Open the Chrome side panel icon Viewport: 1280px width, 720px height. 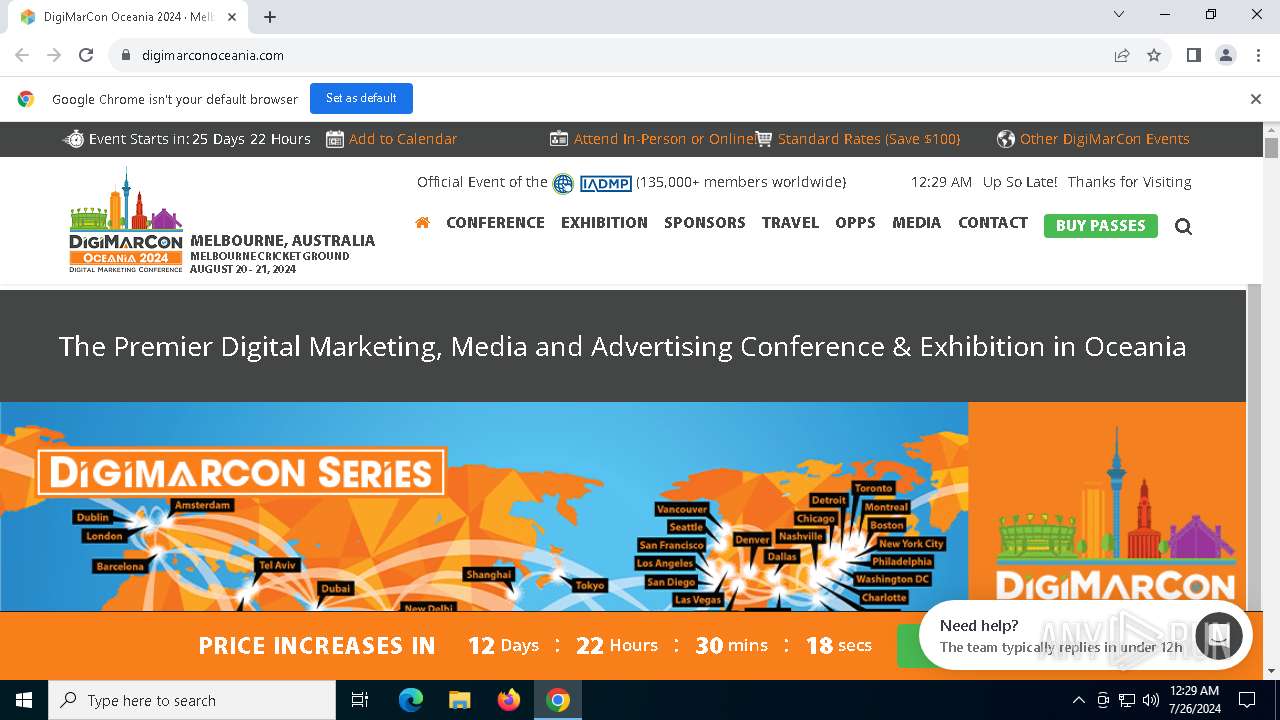point(1194,55)
